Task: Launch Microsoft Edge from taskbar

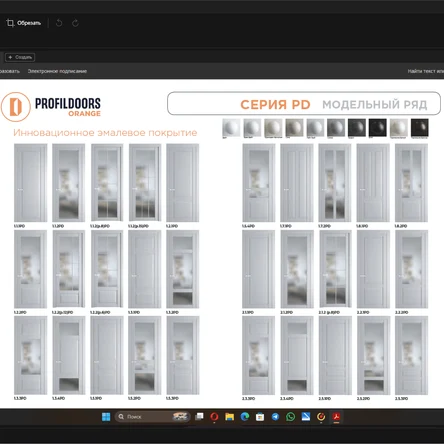Action: click(x=245, y=417)
